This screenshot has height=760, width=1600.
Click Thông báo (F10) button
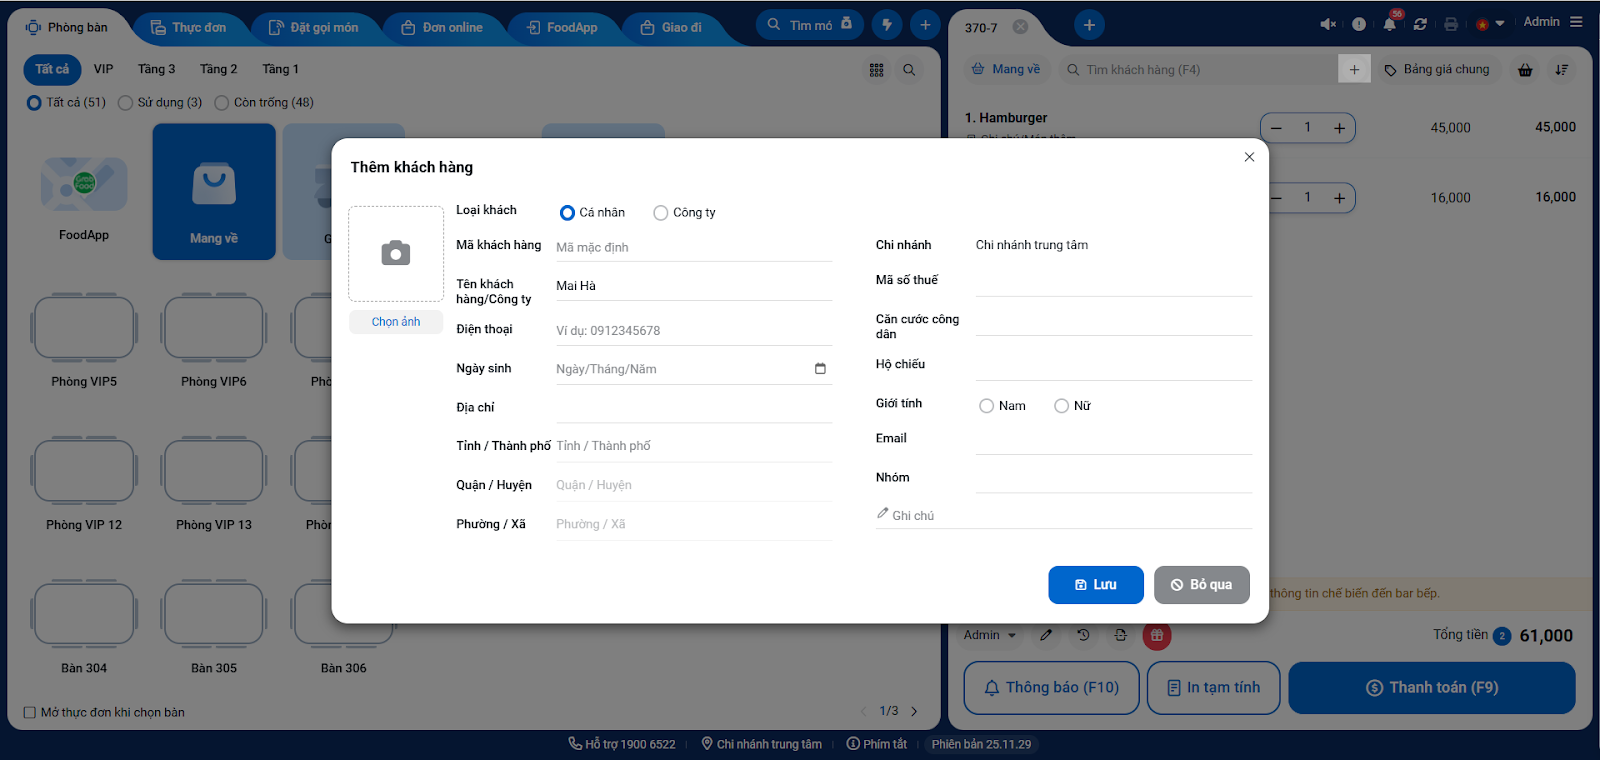pos(1051,688)
